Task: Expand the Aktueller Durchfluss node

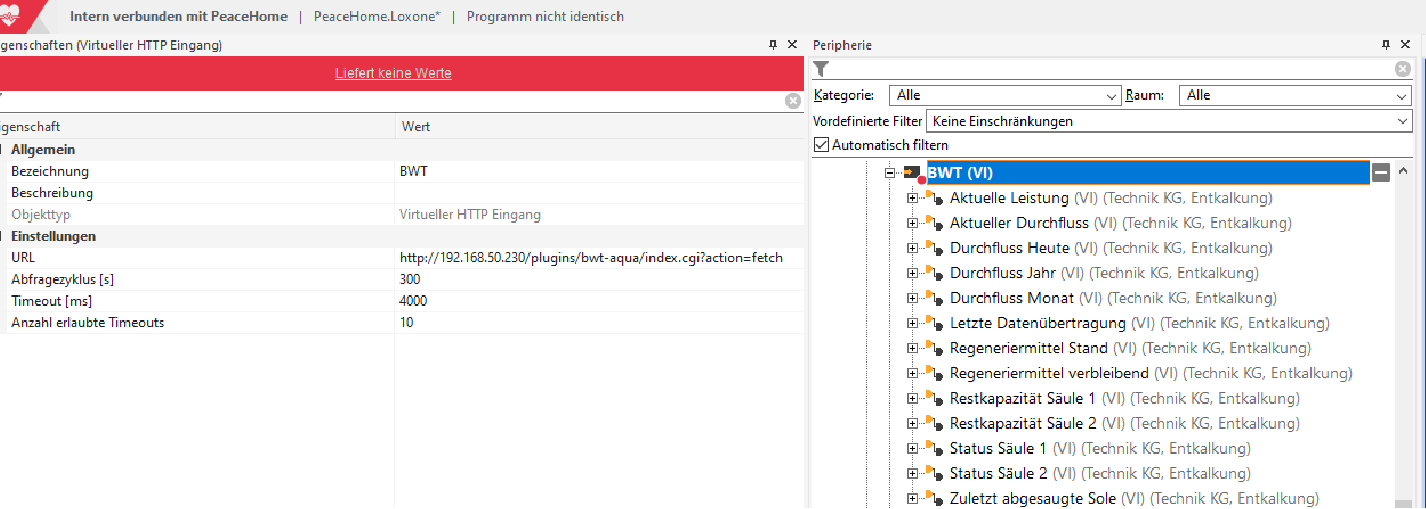Action: point(912,223)
